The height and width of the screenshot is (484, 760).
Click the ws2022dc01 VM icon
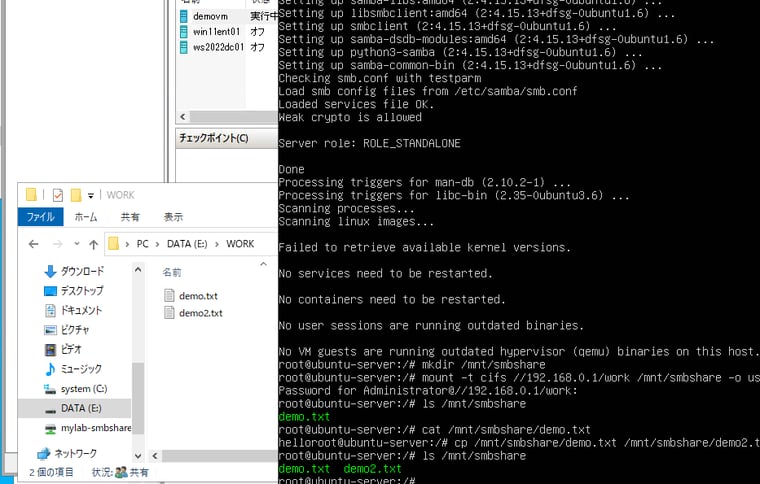click(184, 47)
